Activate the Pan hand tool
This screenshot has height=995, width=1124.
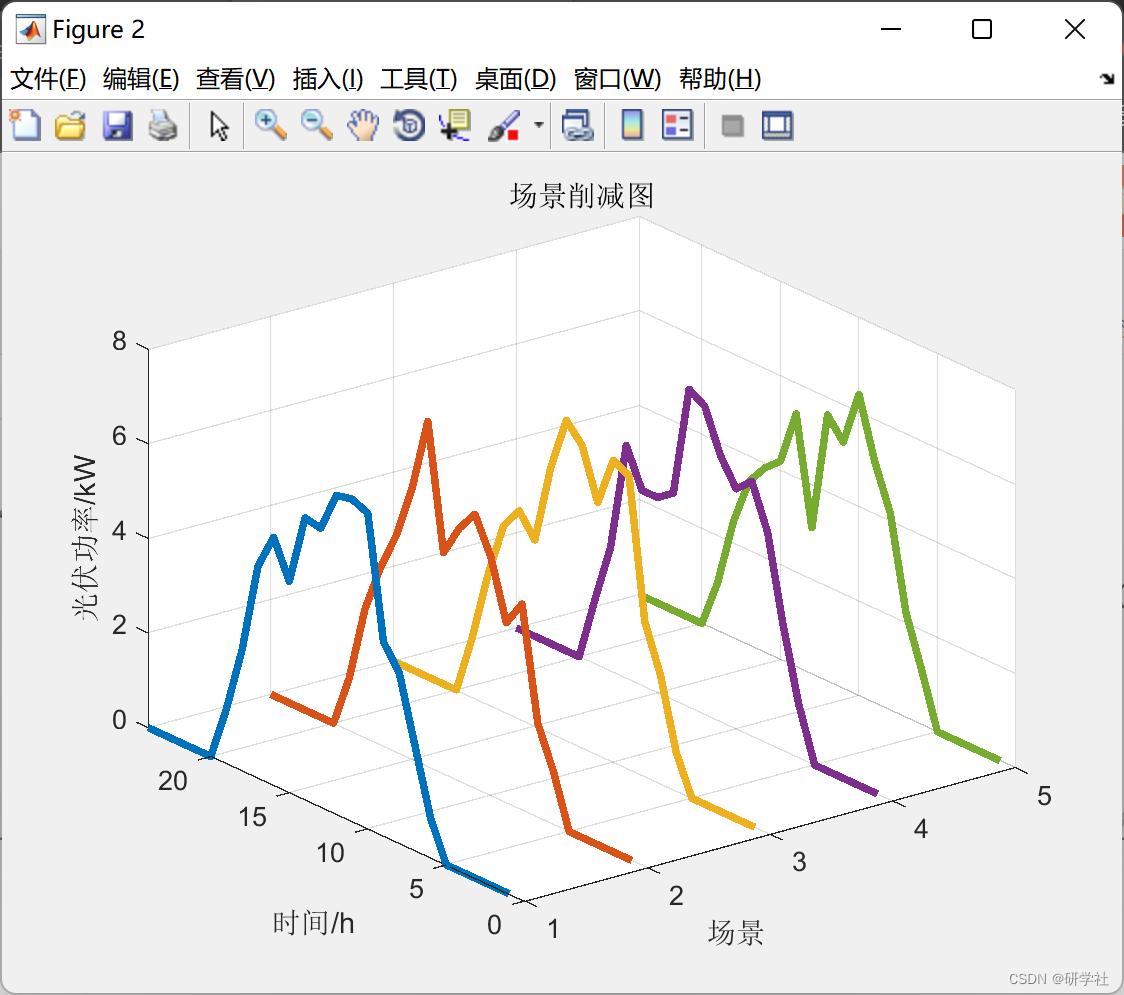(363, 125)
